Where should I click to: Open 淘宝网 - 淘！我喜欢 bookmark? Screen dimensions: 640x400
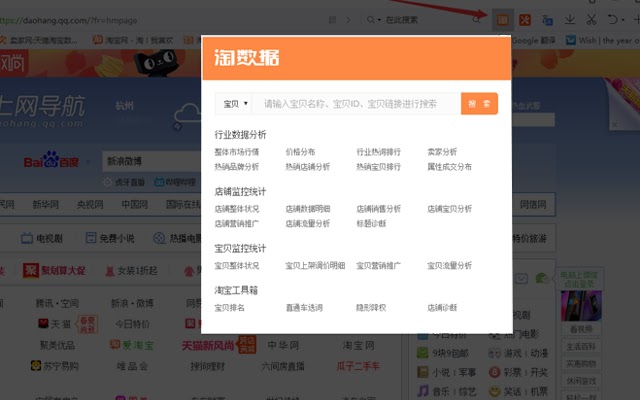(133, 40)
